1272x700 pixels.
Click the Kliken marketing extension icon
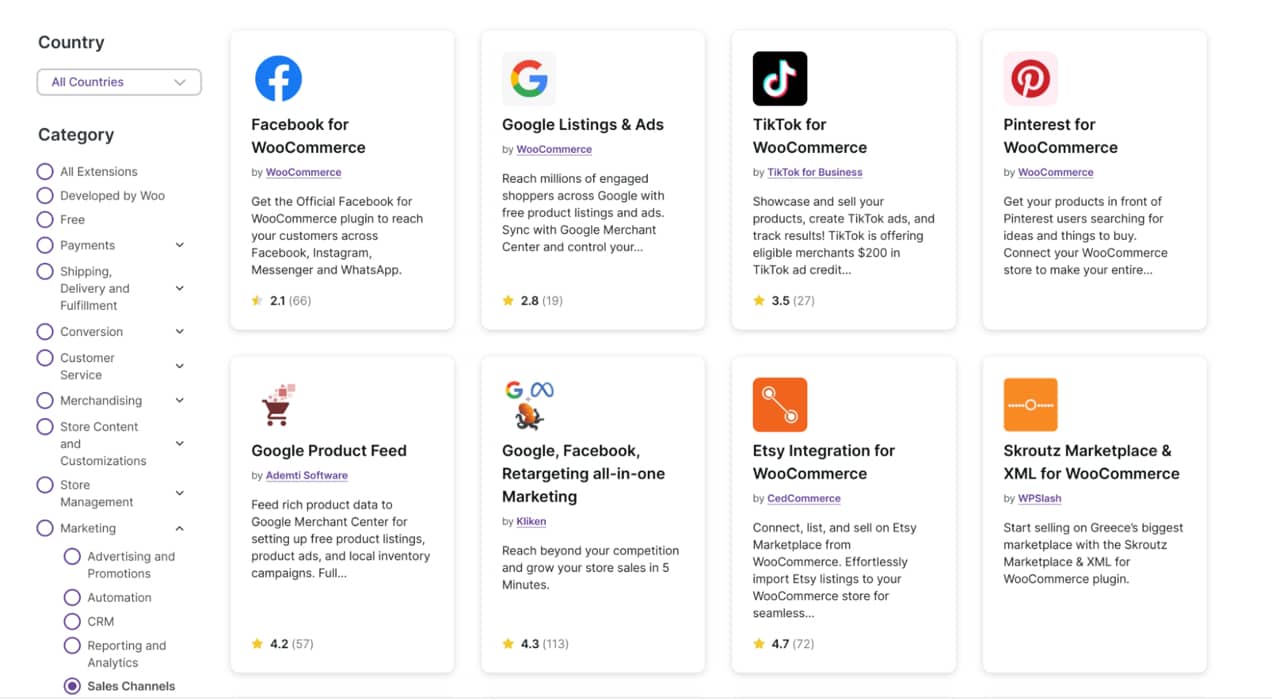click(529, 404)
